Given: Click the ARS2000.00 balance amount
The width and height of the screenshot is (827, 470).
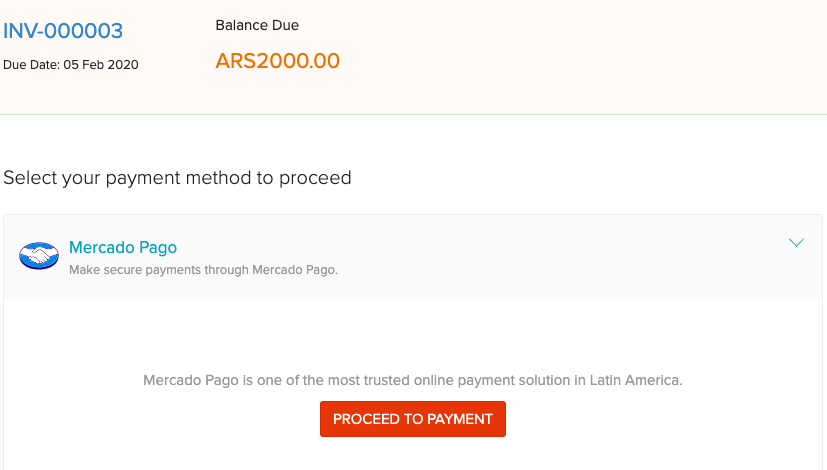Looking at the screenshot, I should 277,61.
